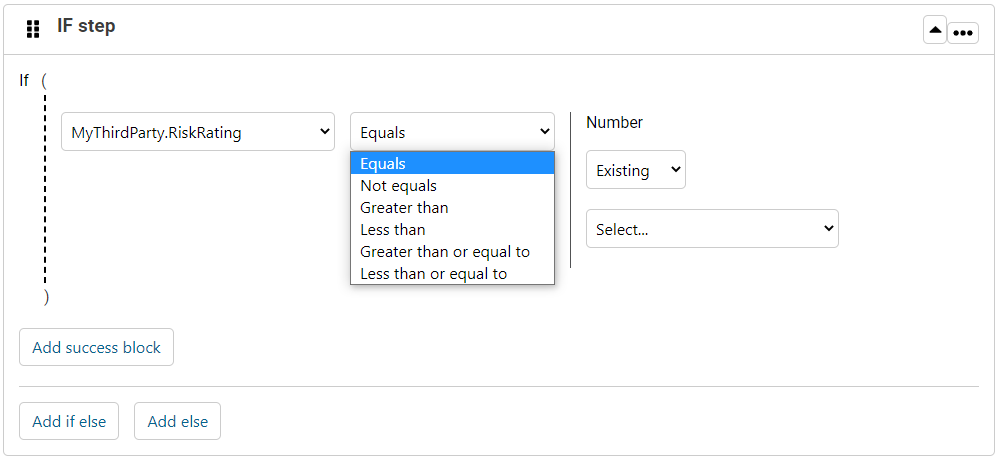Open the Existing value type dropdown
This screenshot has height=460, width=1005.
[636, 170]
